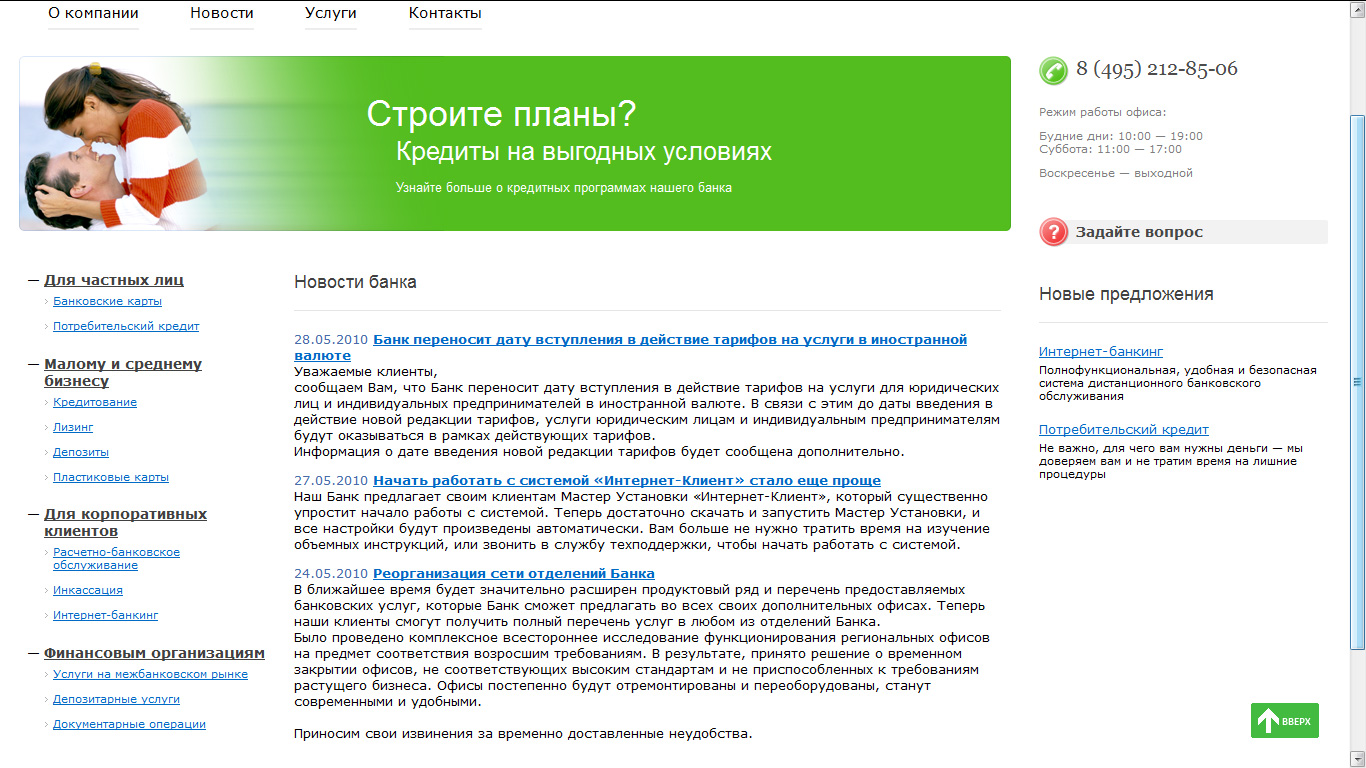1366x768 pixels.
Task: Click the green ВВЕРХ up arrow button
Action: point(1285,720)
